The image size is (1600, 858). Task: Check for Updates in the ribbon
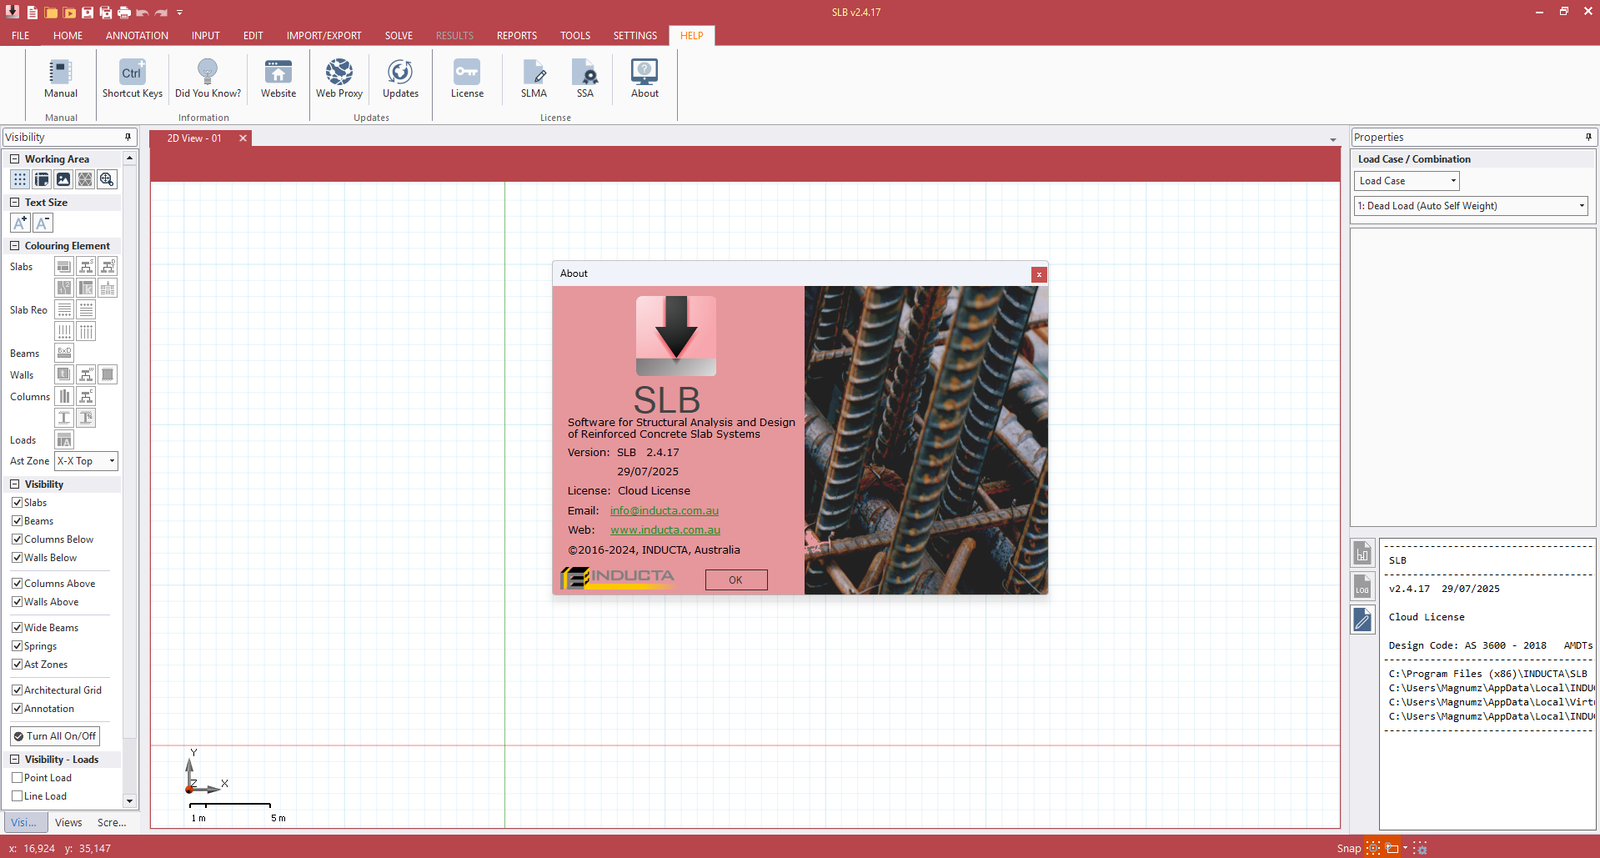coord(400,78)
